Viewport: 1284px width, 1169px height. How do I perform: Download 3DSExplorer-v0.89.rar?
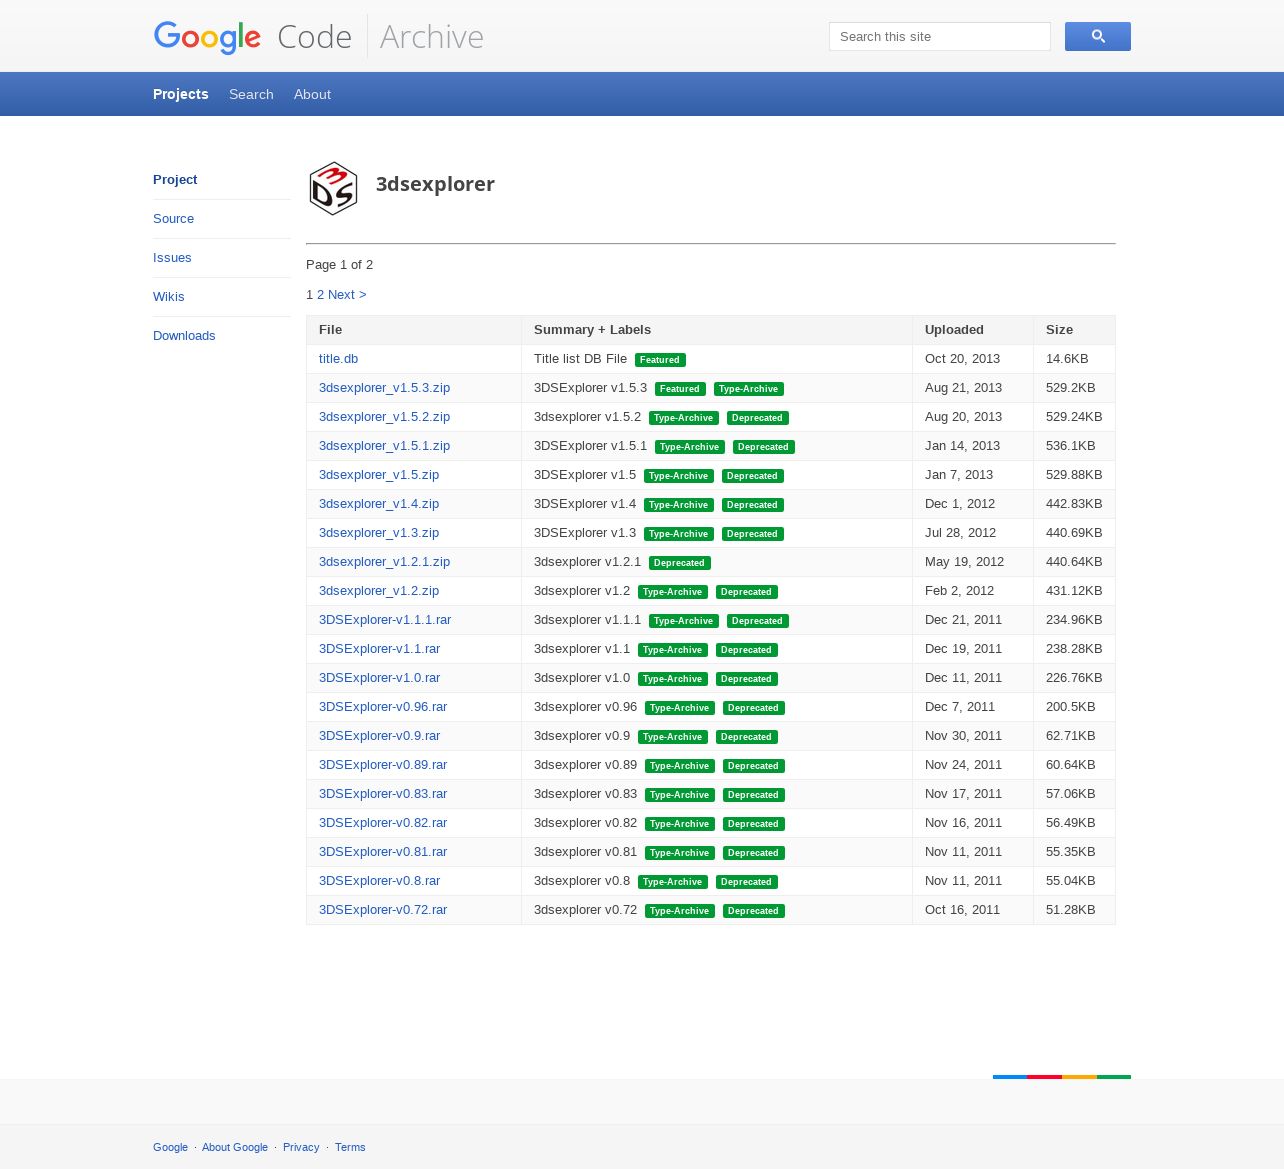pos(383,765)
